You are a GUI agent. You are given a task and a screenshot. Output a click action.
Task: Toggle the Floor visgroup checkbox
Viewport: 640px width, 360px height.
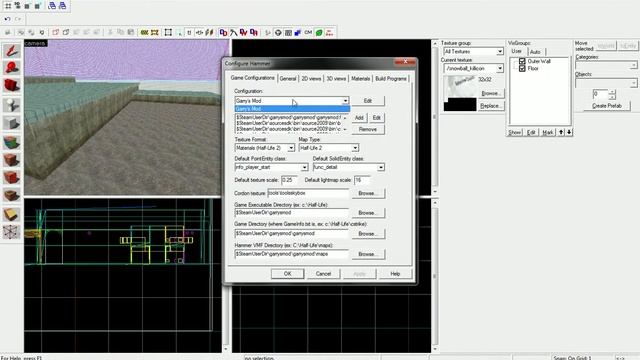pos(522,69)
